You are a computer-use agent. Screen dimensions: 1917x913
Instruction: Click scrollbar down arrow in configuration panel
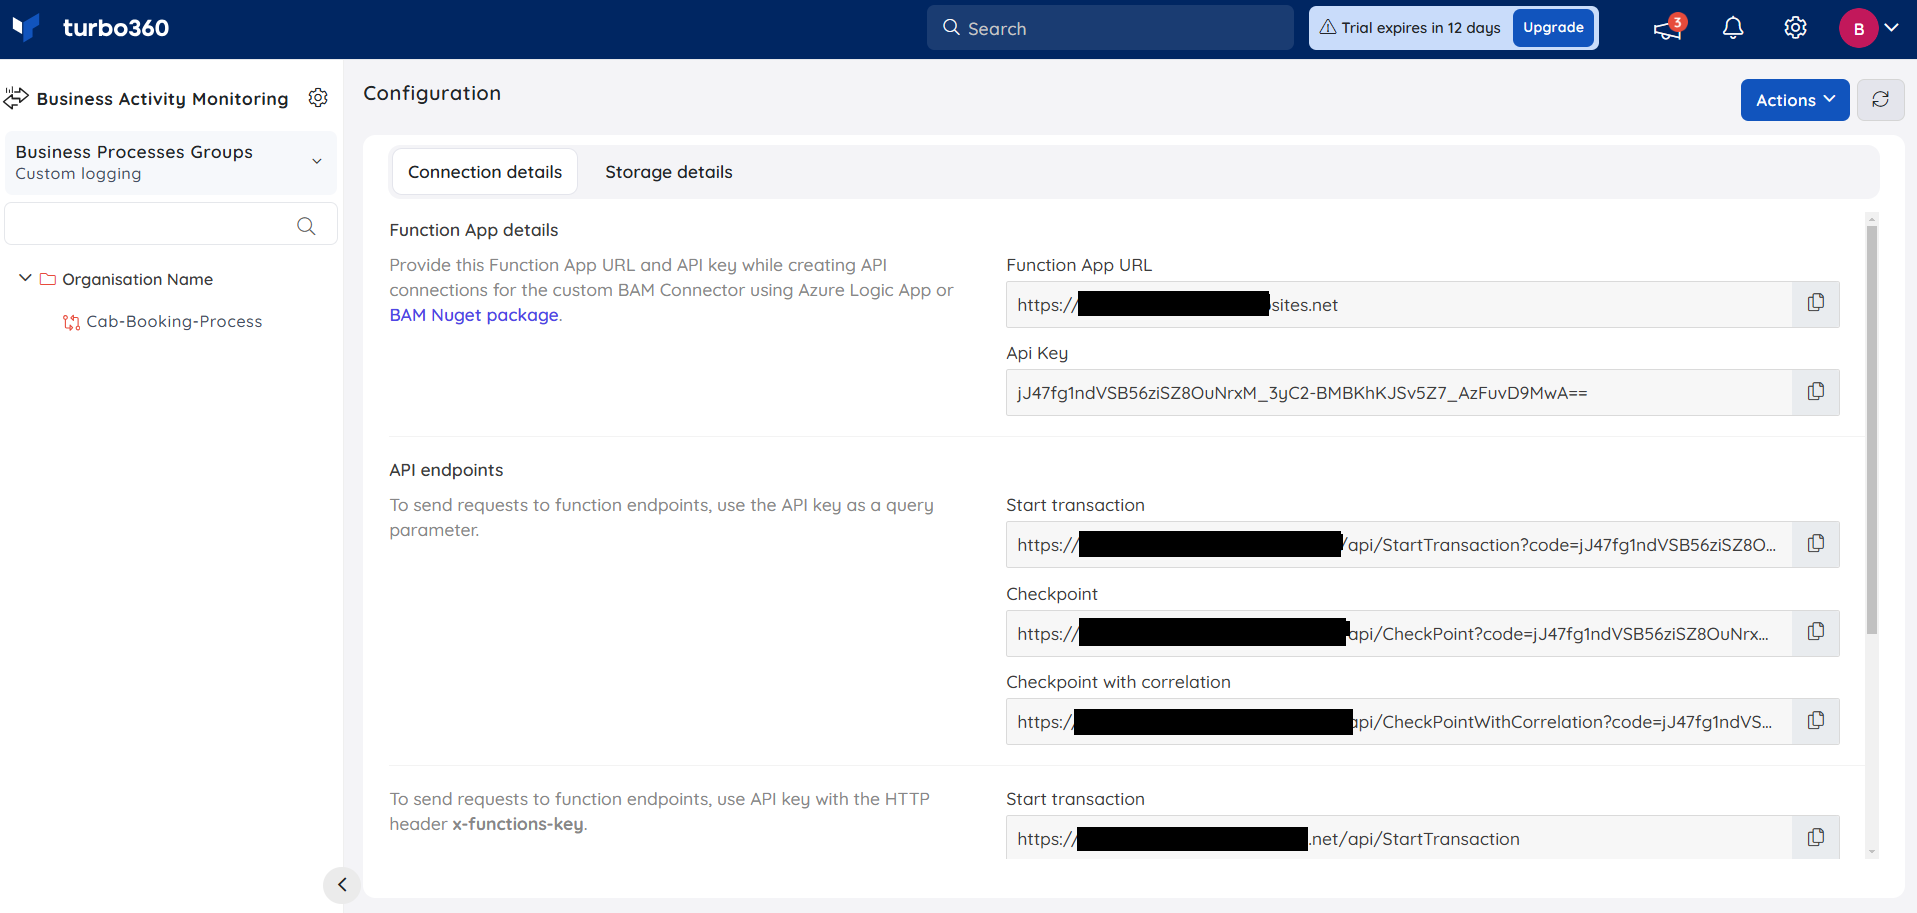tap(1872, 852)
